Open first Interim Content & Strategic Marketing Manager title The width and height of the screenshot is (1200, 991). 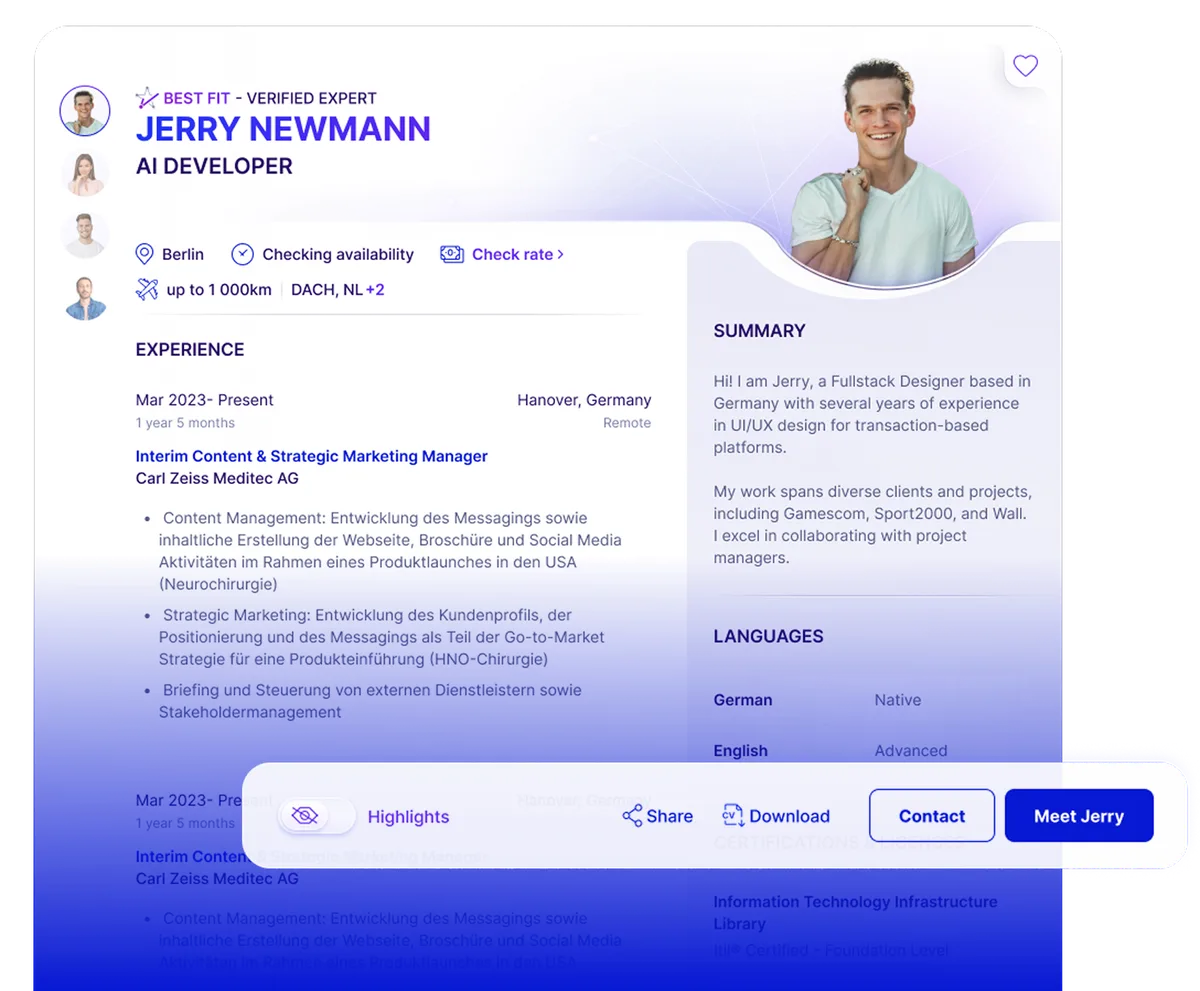(312, 456)
